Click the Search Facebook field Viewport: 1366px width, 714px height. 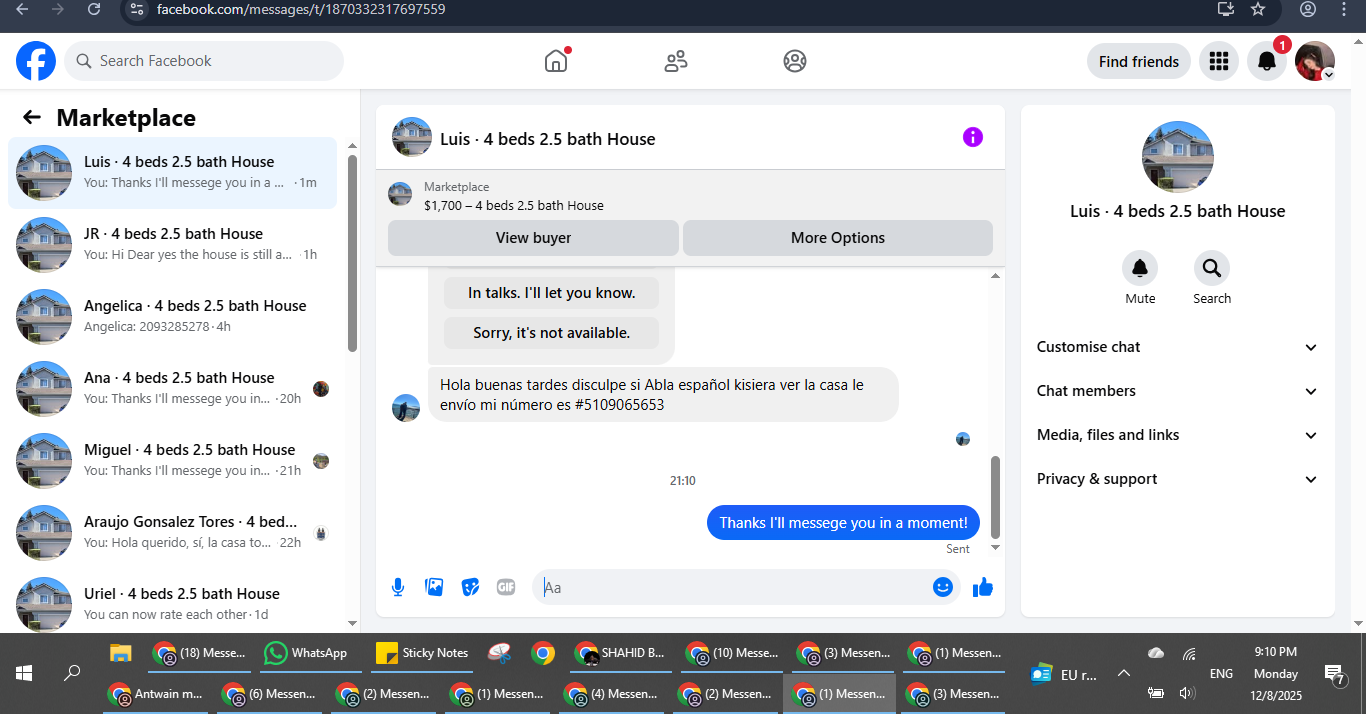(x=204, y=61)
